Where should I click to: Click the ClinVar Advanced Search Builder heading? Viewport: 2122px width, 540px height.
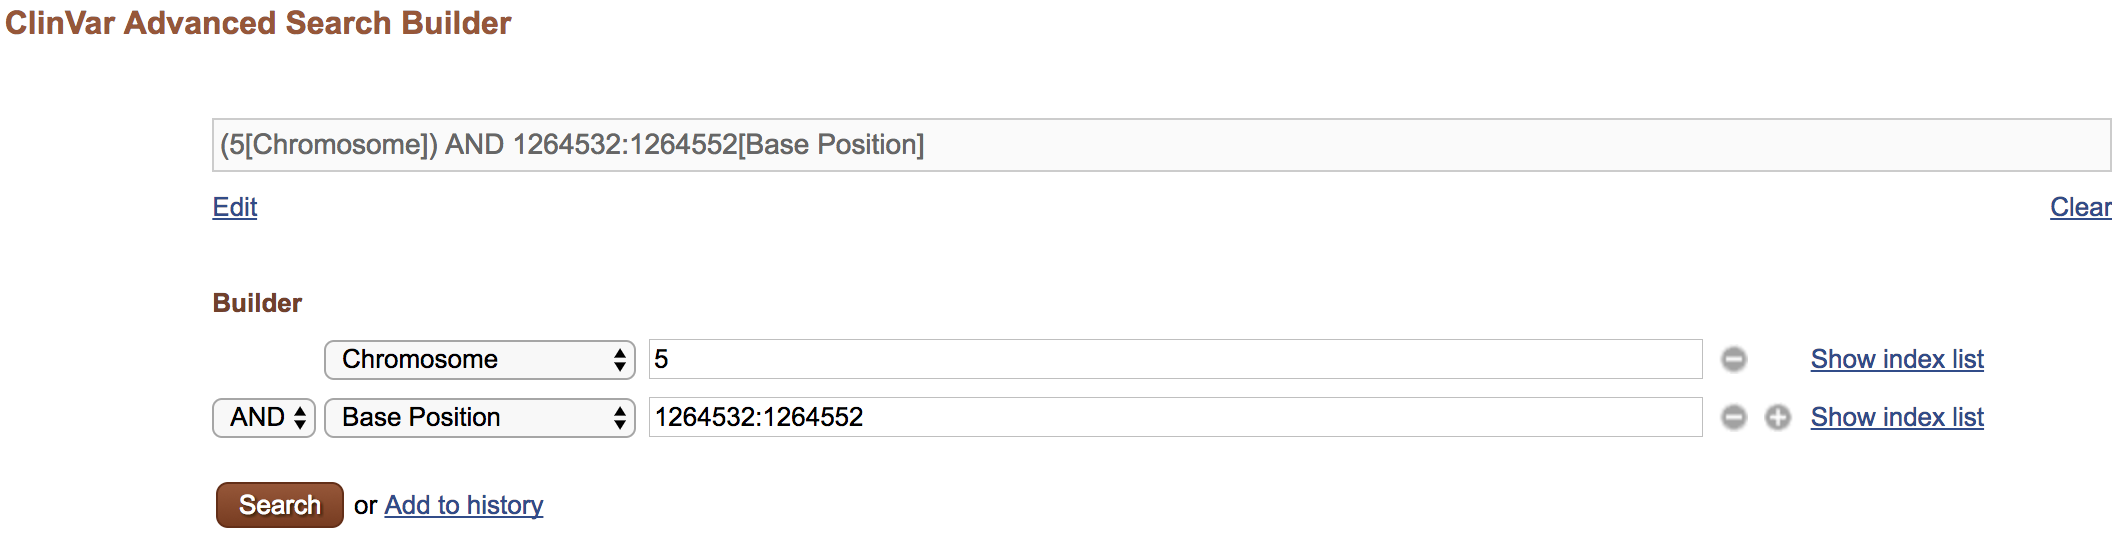[258, 23]
